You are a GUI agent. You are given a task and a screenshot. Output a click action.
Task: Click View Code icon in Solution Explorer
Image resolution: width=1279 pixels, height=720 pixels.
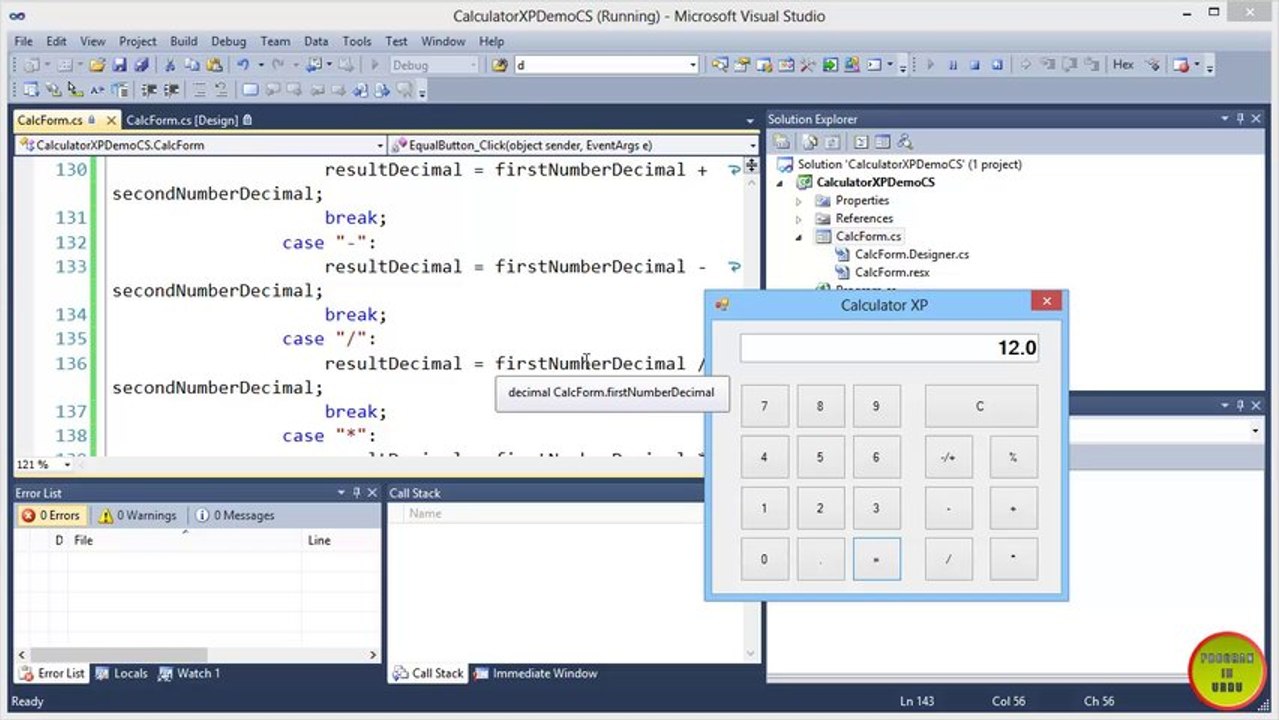[x=861, y=142]
